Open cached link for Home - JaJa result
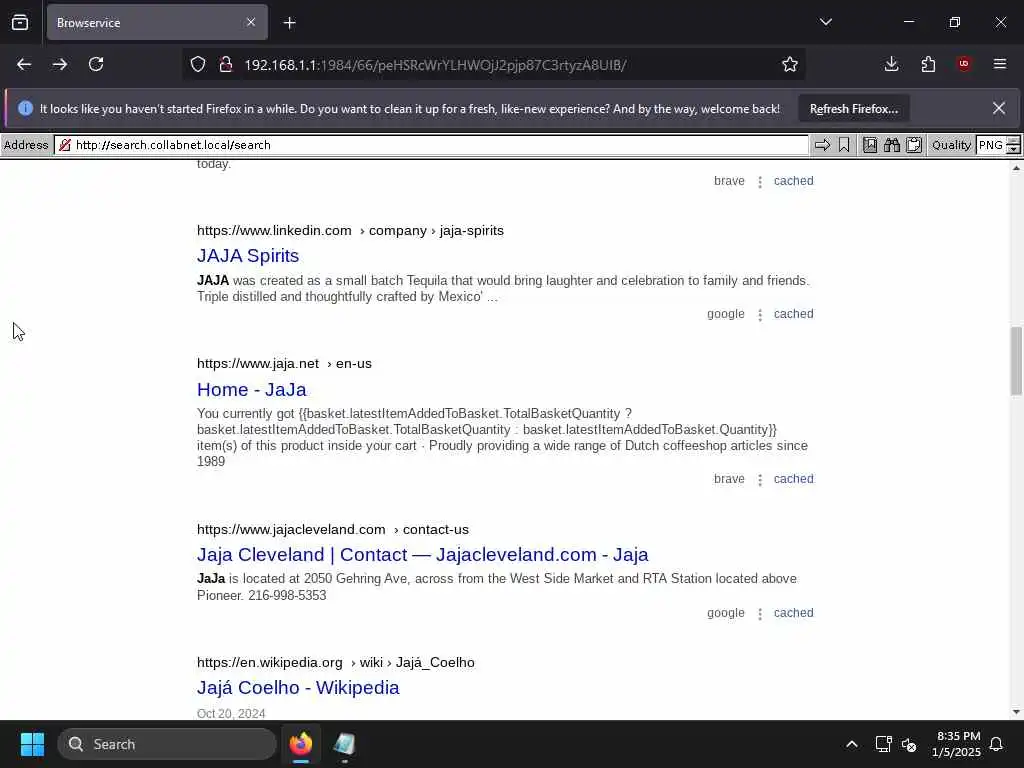 coord(793,479)
